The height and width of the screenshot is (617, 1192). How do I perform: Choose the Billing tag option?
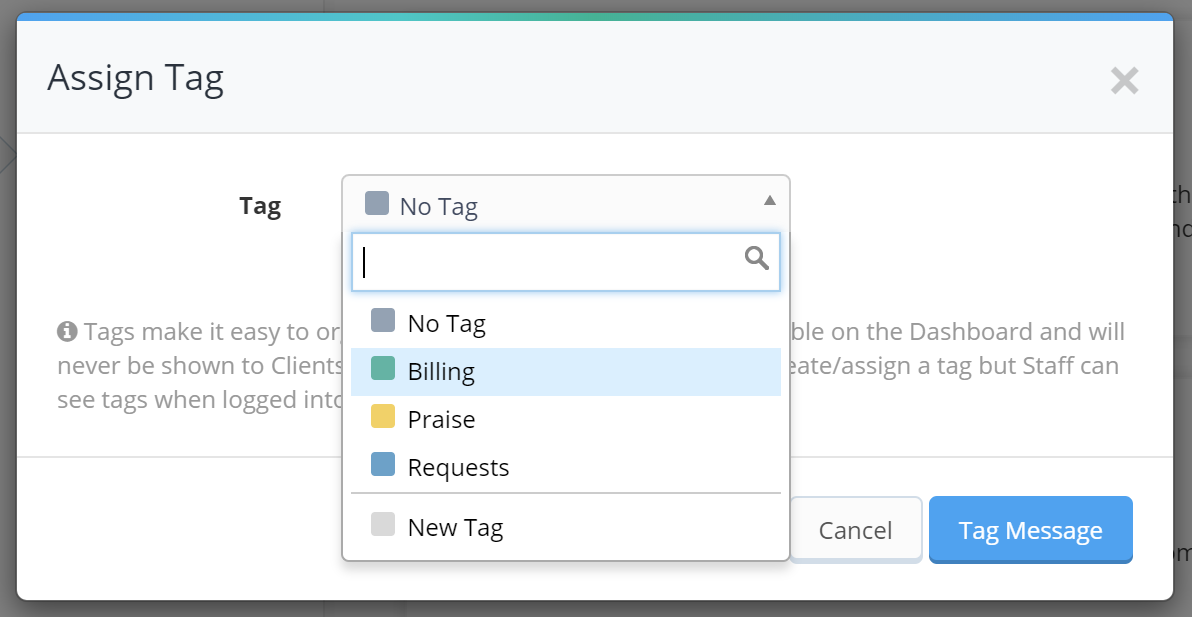[x=566, y=372]
